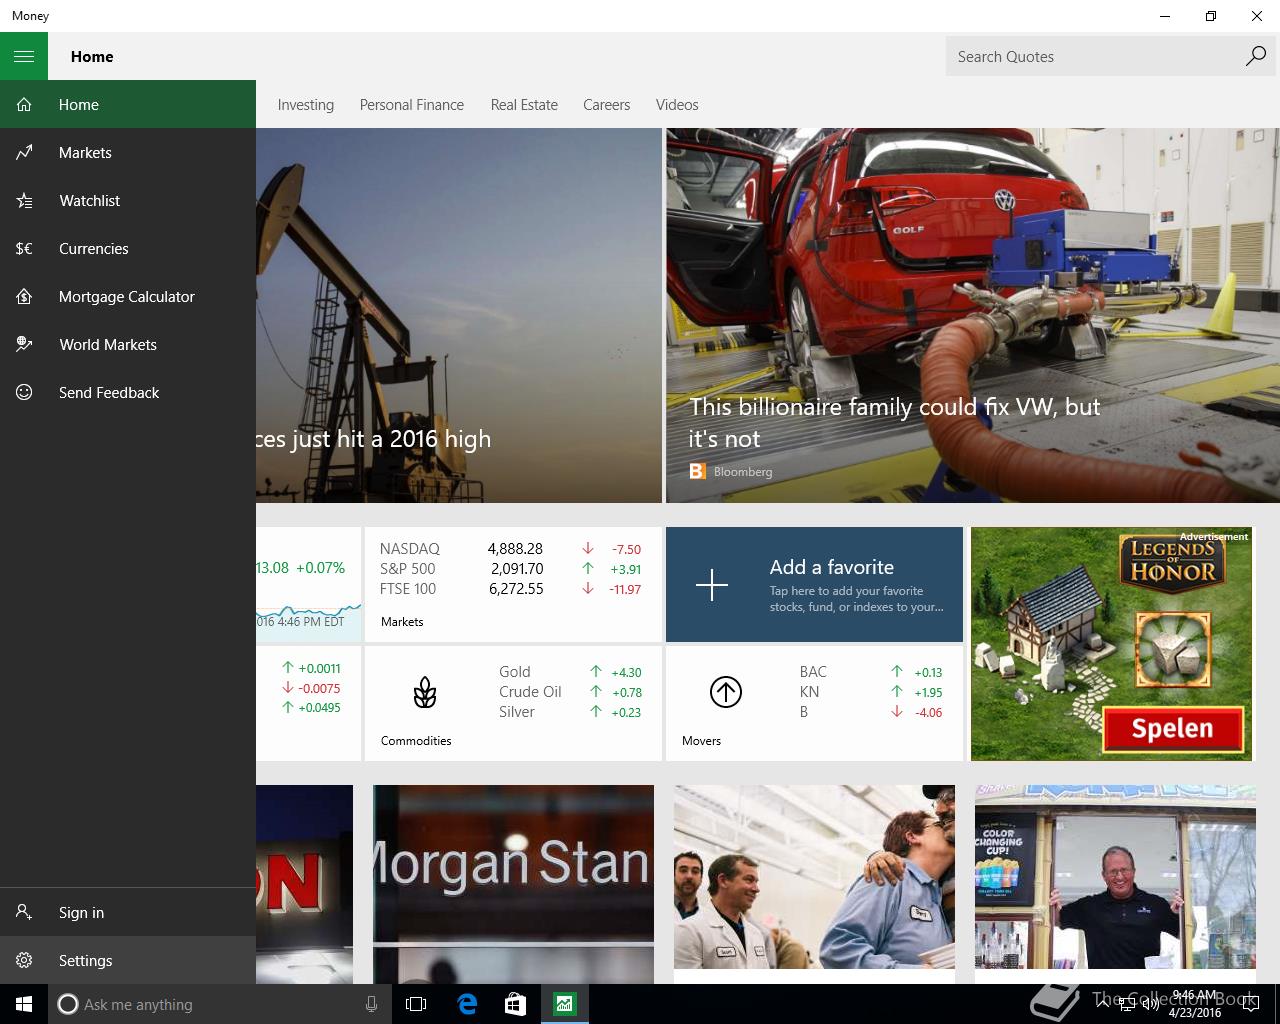Click the Money app taskbar icon
This screenshot has height=1024, width=1280.
564,1004
